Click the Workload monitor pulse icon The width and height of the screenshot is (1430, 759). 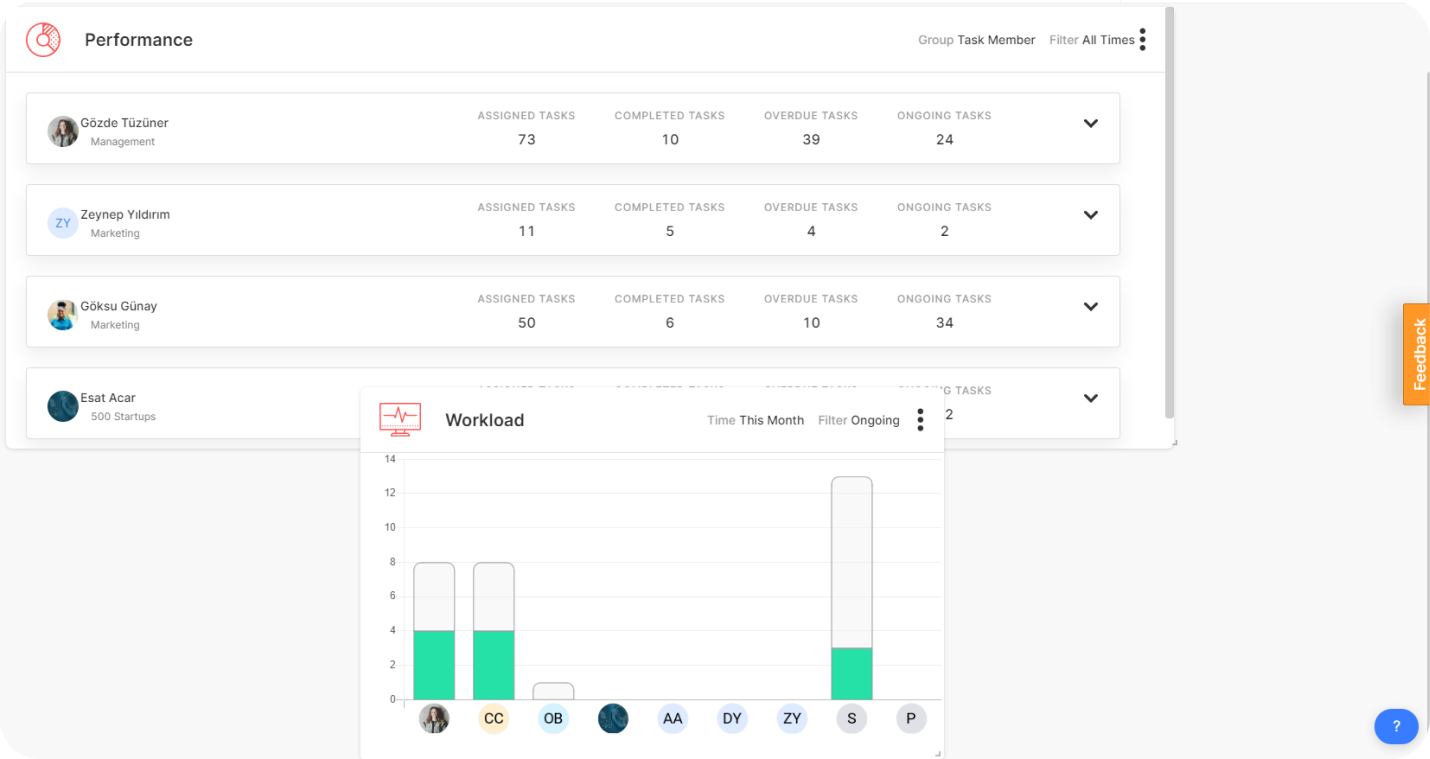(x=400, y=419)
